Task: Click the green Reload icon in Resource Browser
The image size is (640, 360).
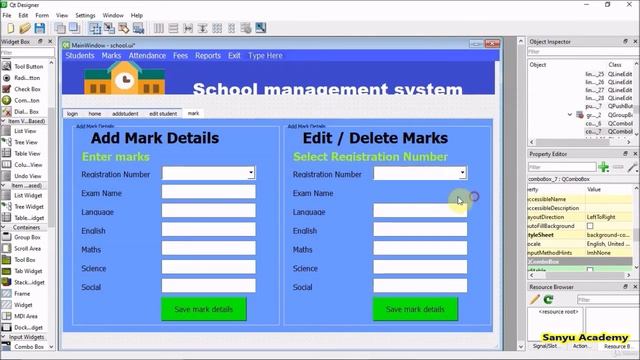Action: coord(549,300)
